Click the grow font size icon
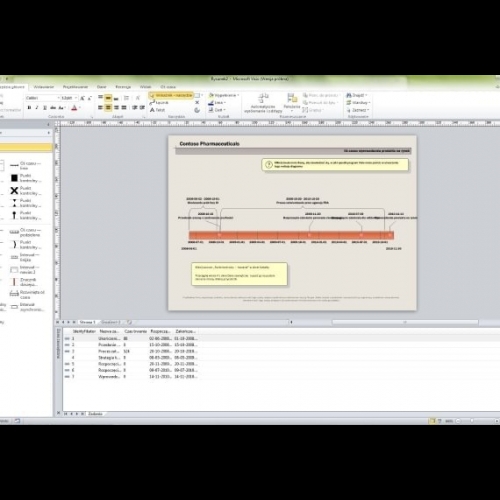The width and height of the screenshot is (500, 500). coord(82,98)
